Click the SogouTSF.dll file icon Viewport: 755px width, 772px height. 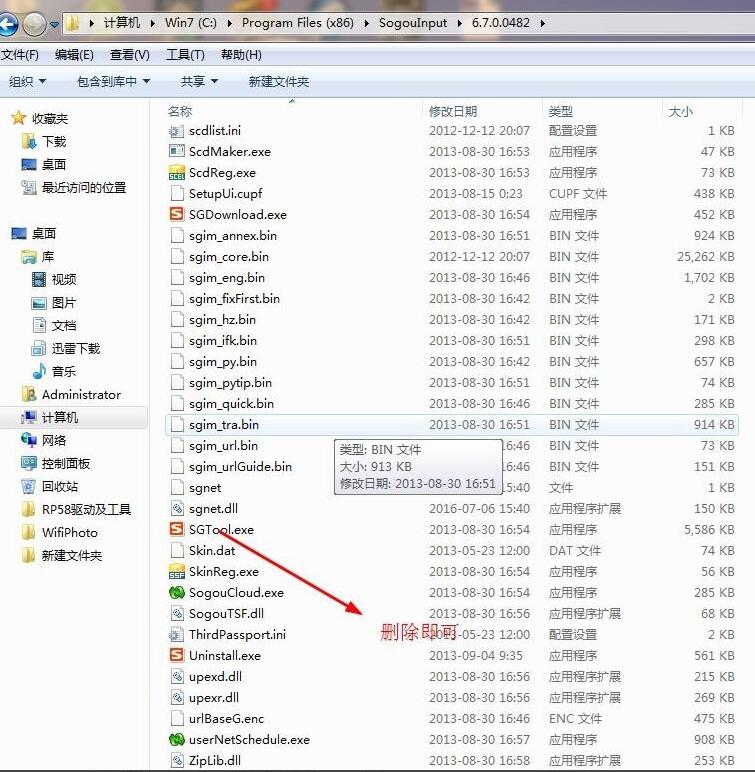point(176,613)
